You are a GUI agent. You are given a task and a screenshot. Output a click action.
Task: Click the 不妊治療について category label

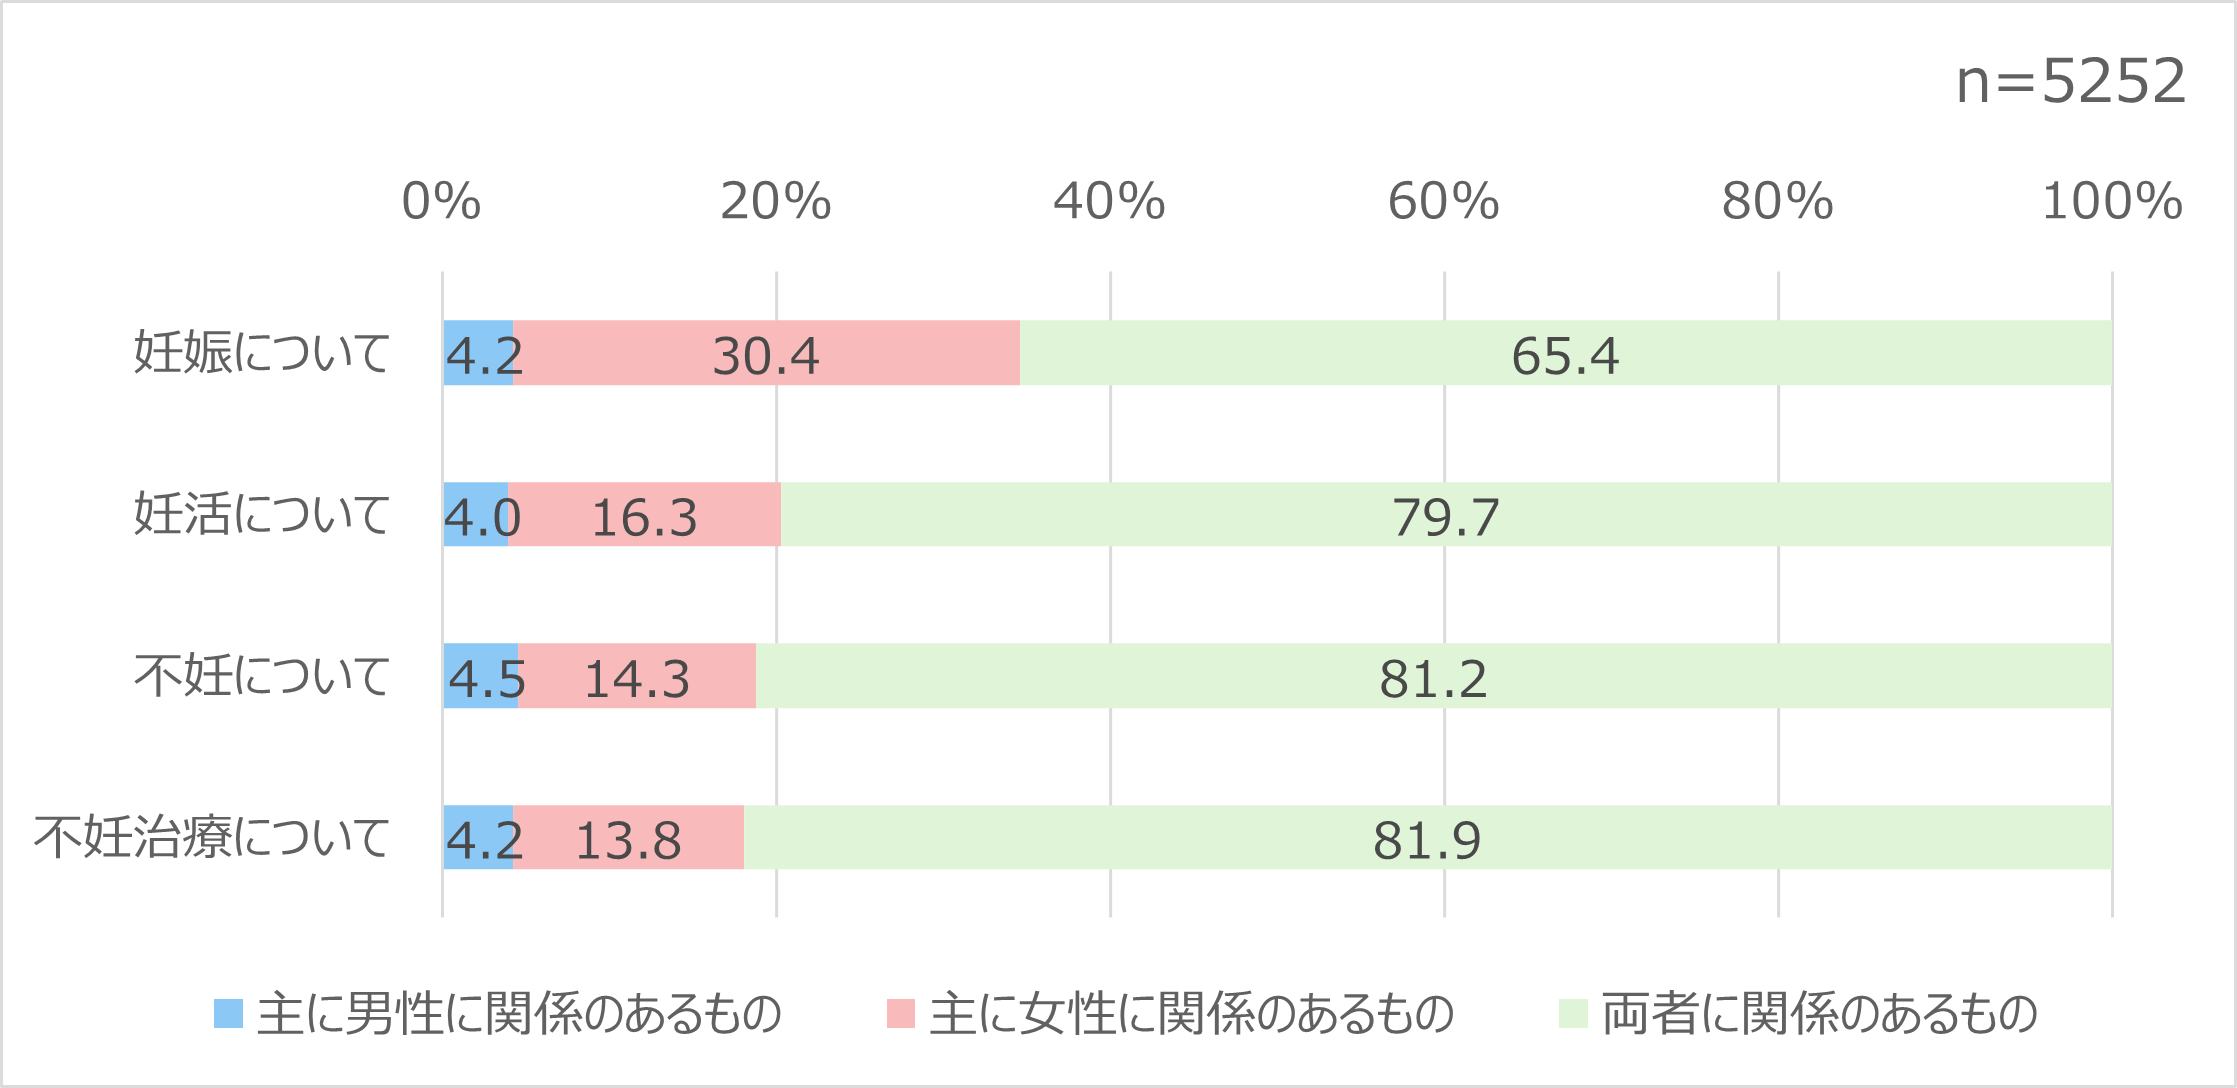pos(212,838)
